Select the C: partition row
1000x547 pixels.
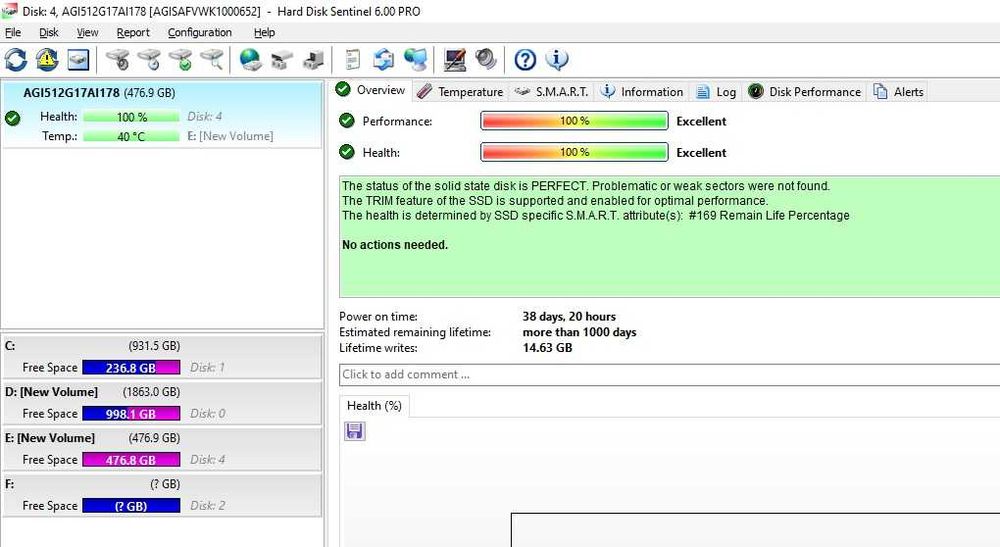pos(162,357)
